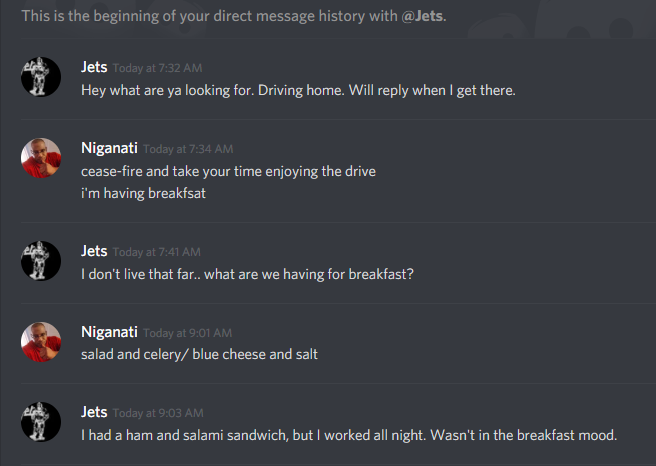Click the 'Today at 7:34 AM' timestamp
This screenshot has width=656, height=466.
click(x=188, y=149)
